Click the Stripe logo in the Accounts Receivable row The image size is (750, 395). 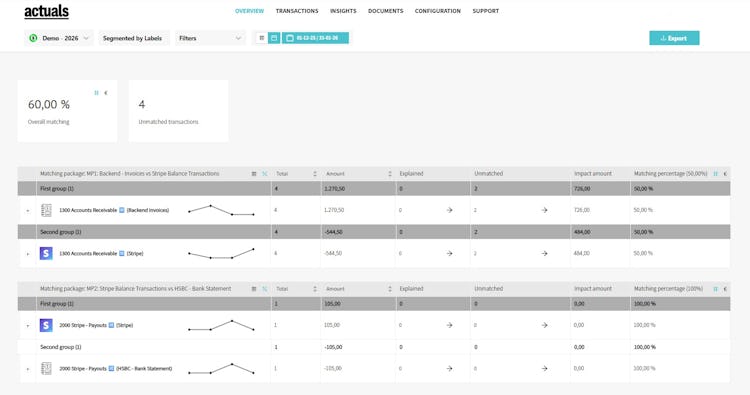[46, 253]
